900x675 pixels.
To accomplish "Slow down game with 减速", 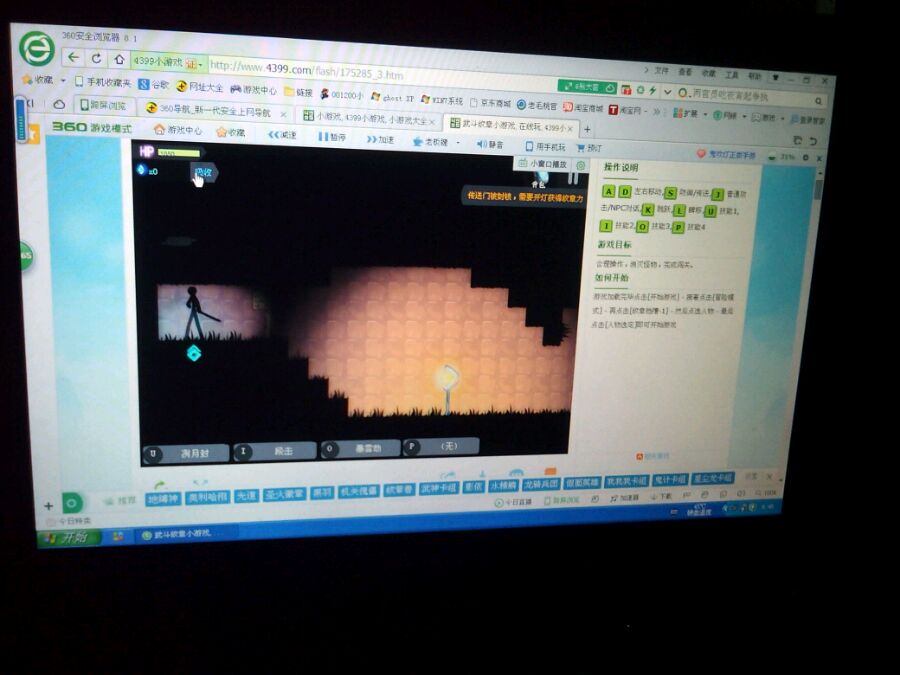I will point(282,135).
